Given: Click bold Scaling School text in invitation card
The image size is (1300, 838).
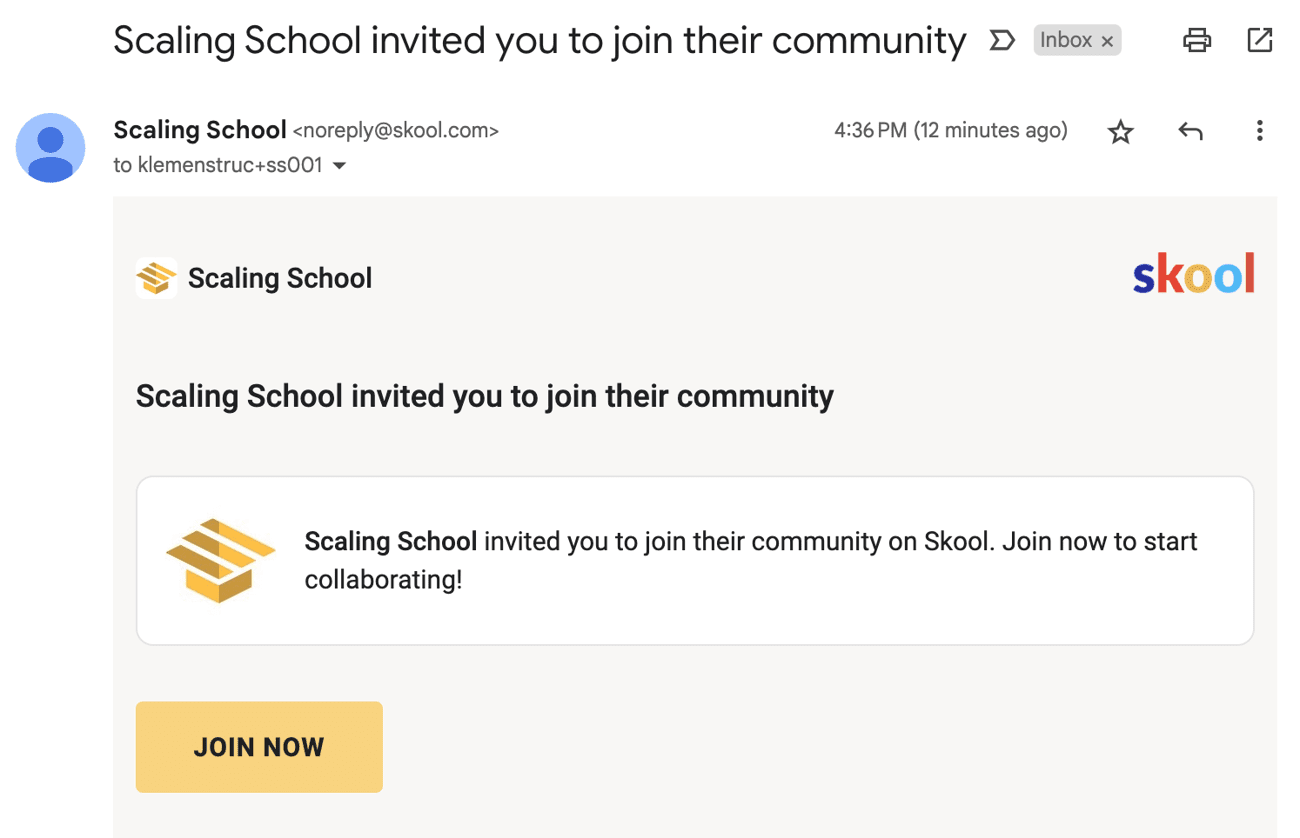Looking at the screenshot, I should coord(390,542).
